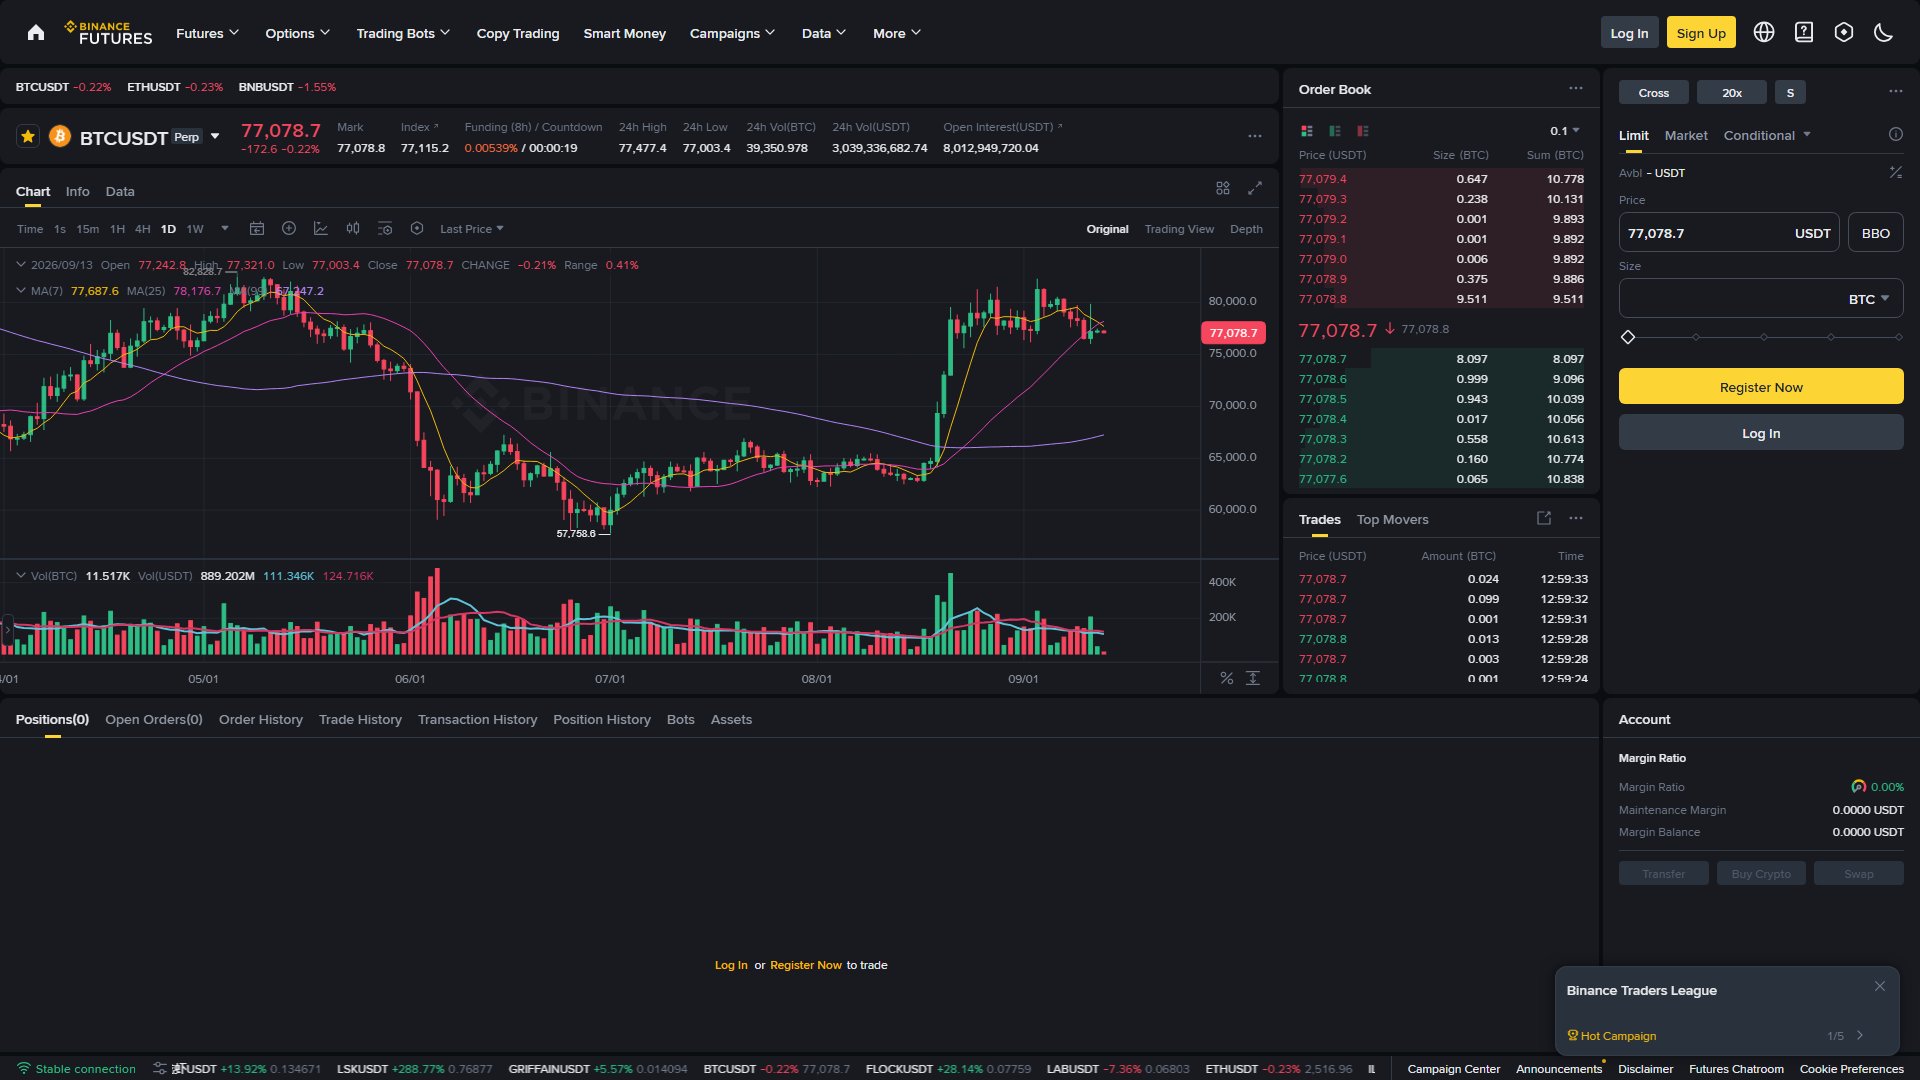The width and height of the screenshot is (1920, 1080).
Task: Open the Stable connection status indicator
Action: tap(76, 1069)
